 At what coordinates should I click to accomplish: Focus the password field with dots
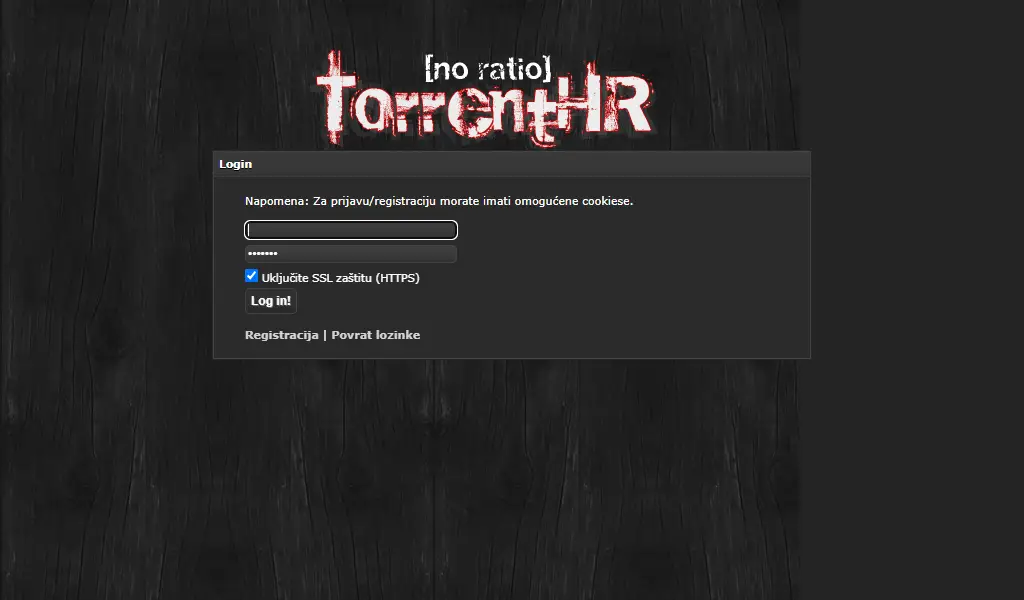tap(351, 253)
